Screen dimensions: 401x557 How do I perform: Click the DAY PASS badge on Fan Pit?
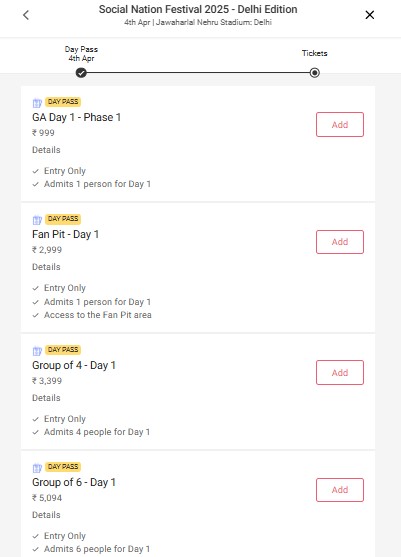(63, 219)
